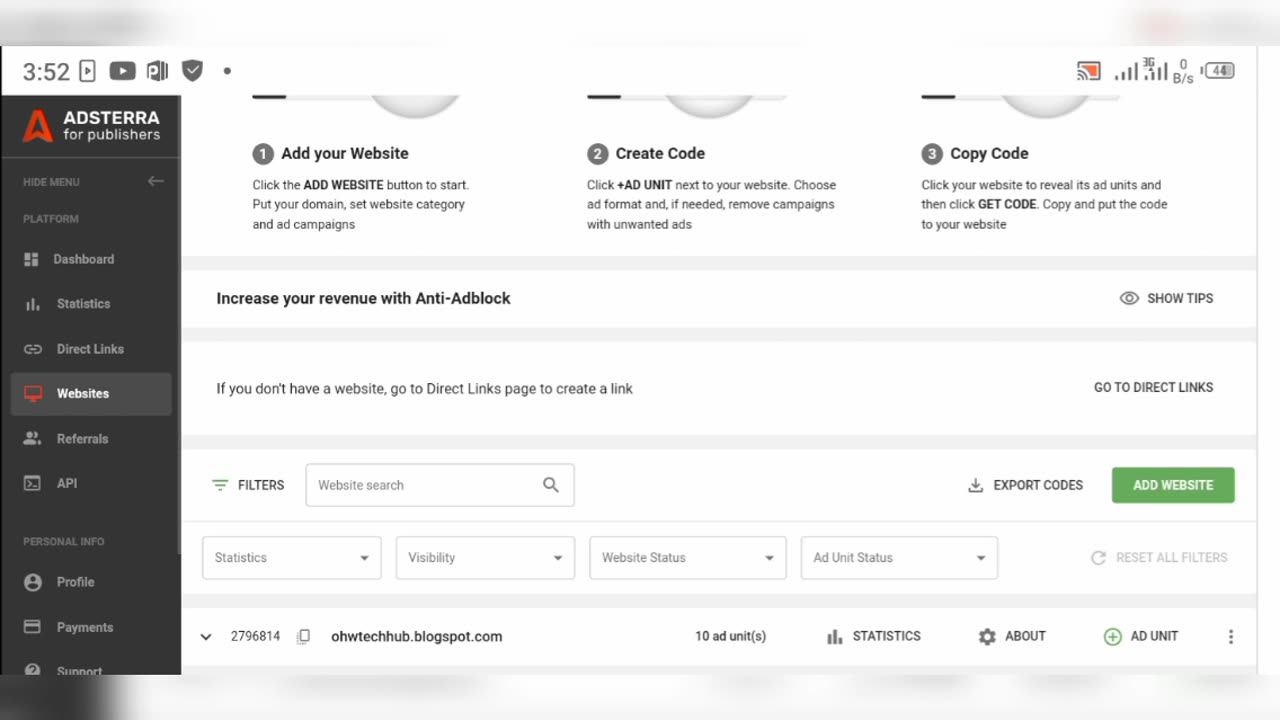Screen dimensions: 1280x720
Task: Click the Copy Code step heading
Action: [989, 153]
